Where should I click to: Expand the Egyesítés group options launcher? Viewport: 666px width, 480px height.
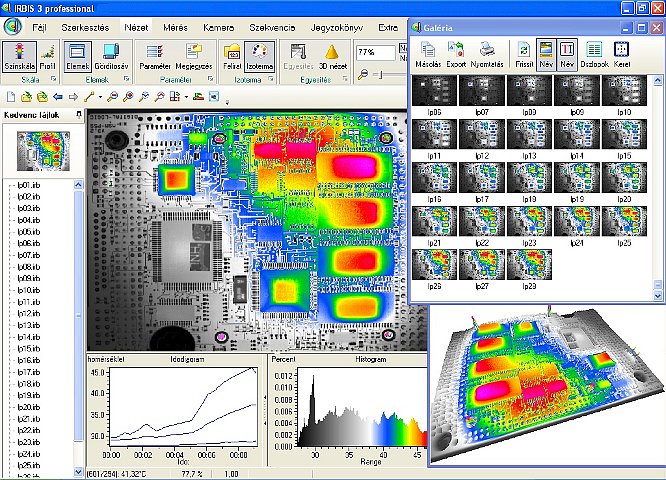point(345,79)
